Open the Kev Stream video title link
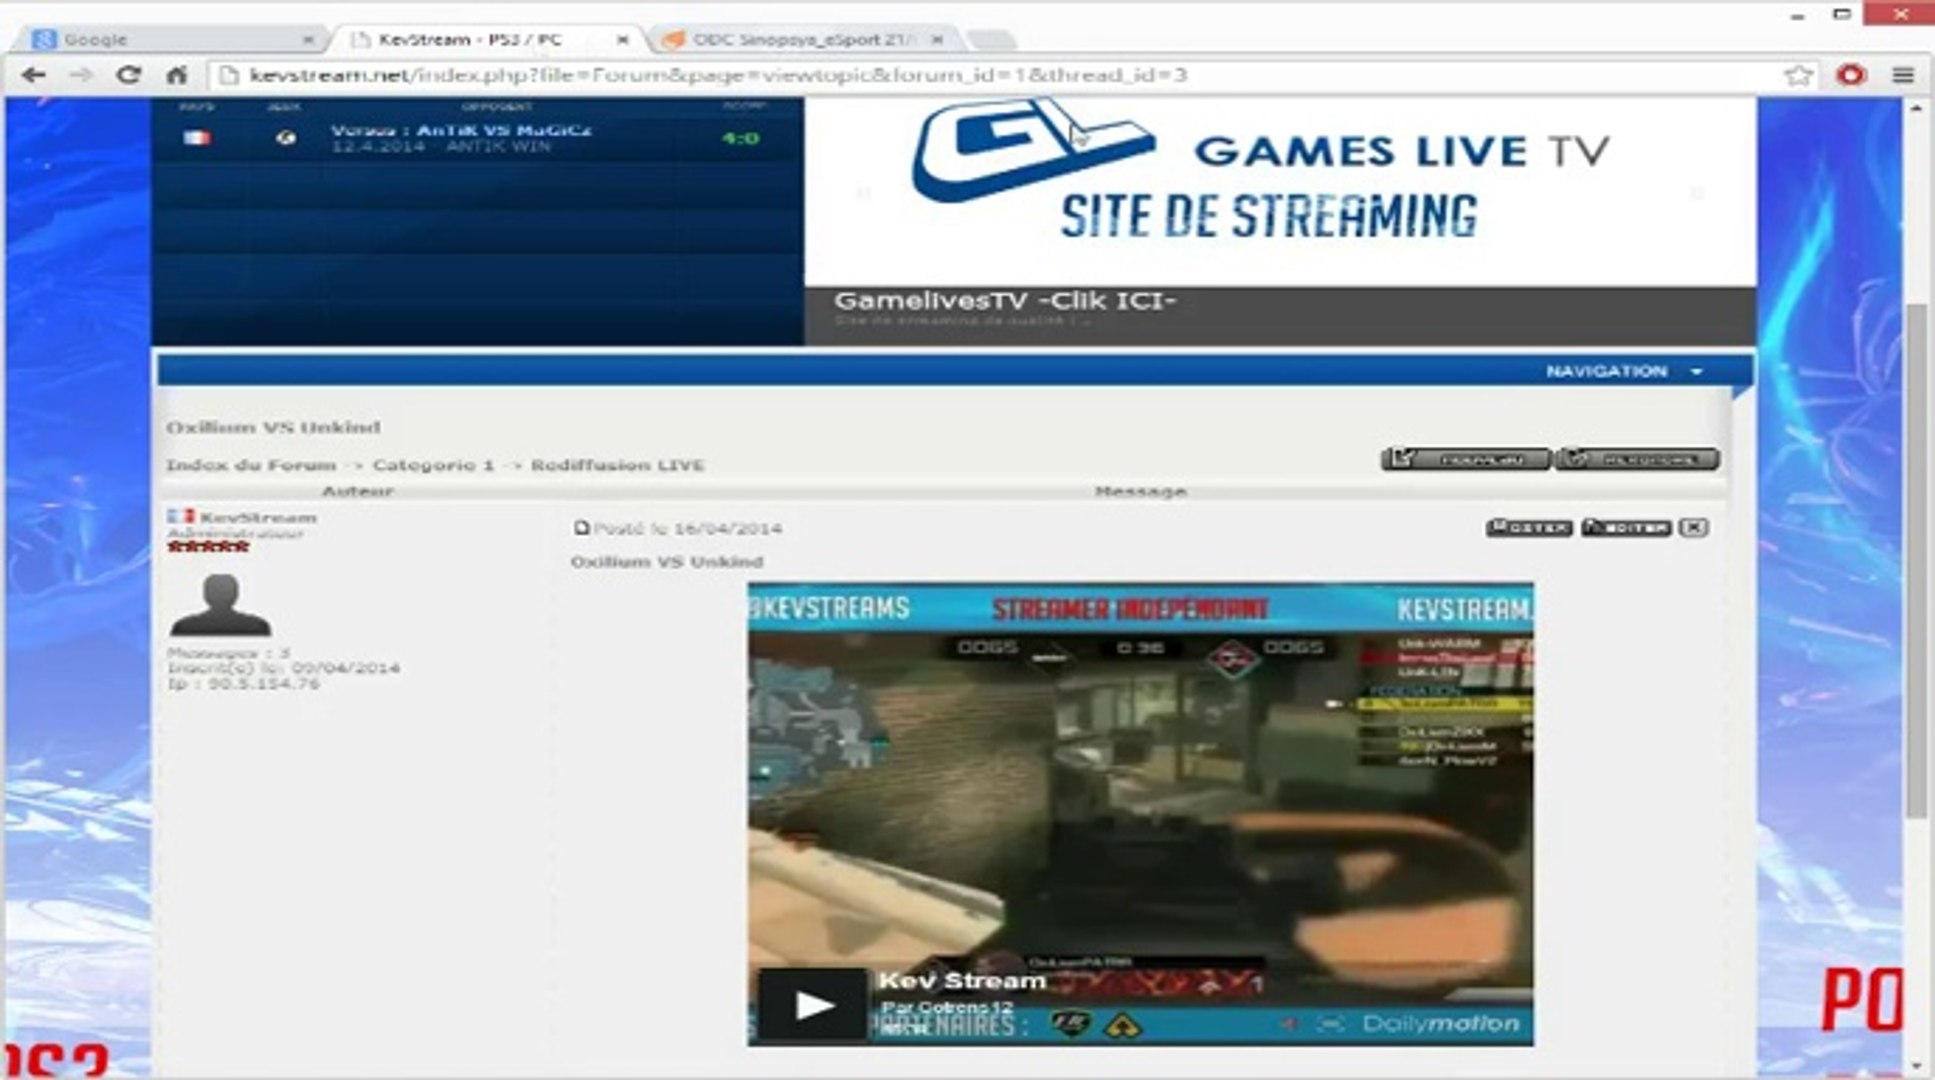This screenshot has width=1935, height=1080. tap(962, 981)
